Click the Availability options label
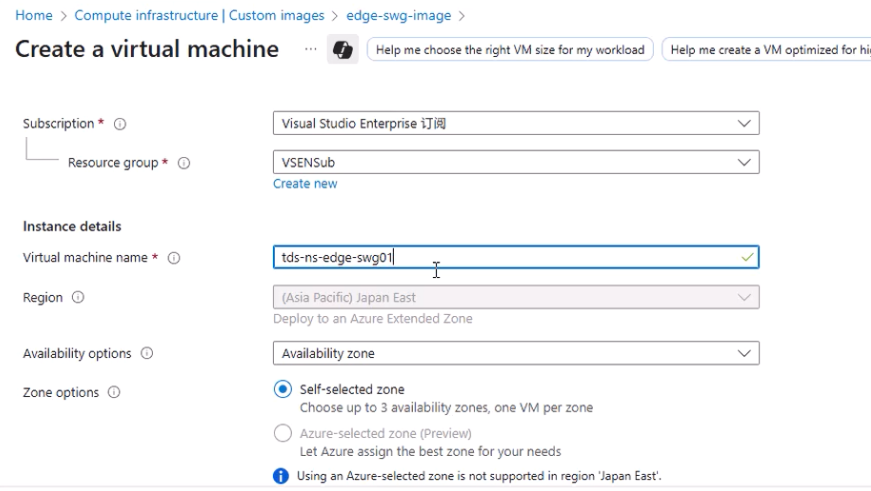Image resolution: width=871 pixels, height=491 pixels. click(x=77, y=353)
